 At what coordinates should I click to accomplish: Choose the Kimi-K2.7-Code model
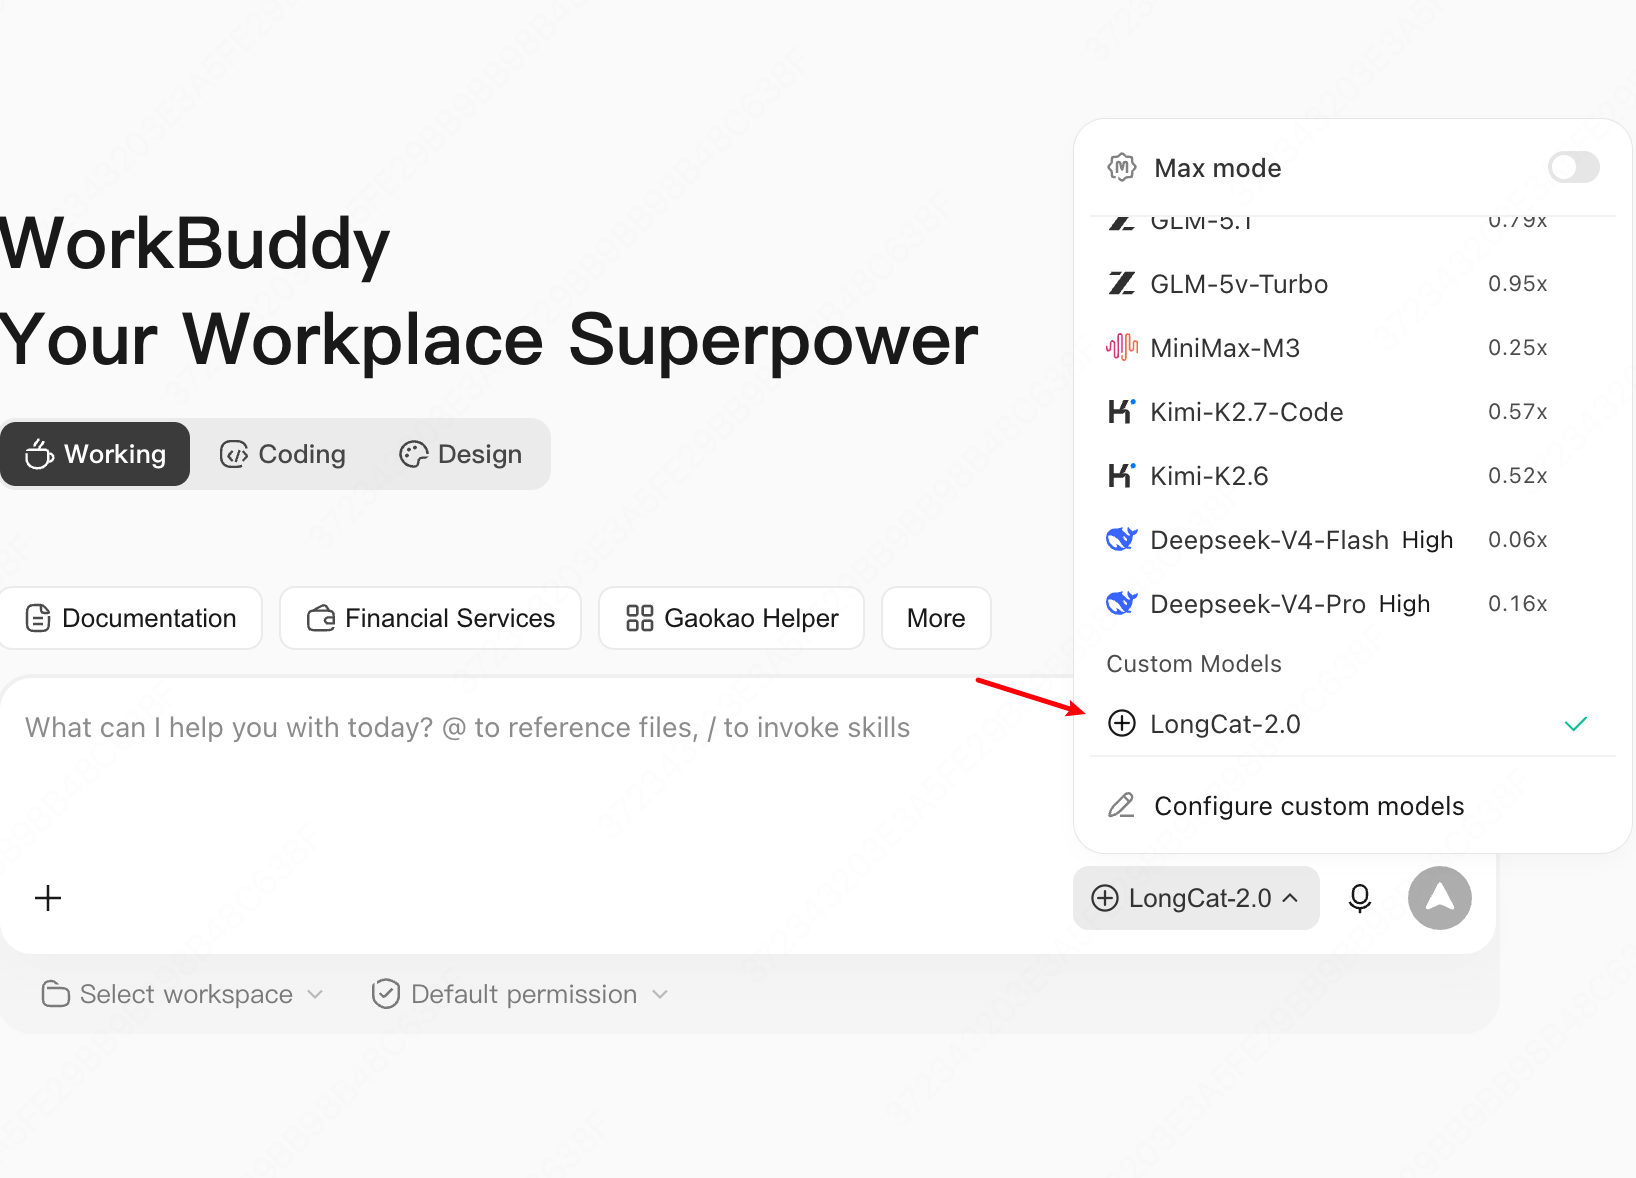[x=1352, y=412]
